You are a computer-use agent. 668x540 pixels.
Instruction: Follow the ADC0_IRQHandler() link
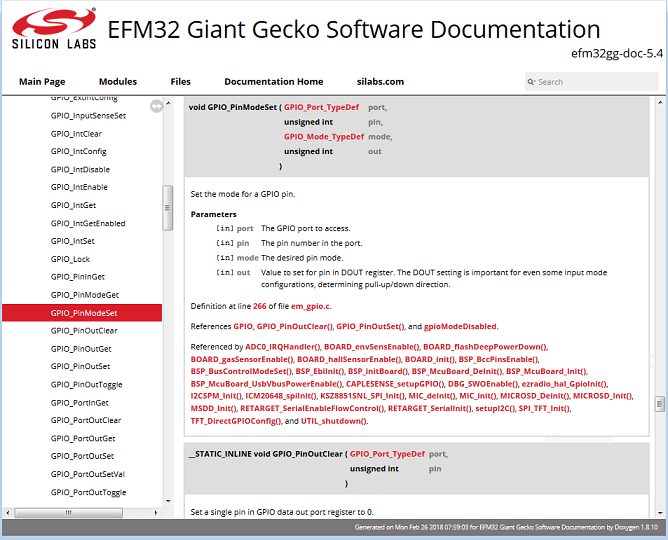pyautogui.click(x=283, y=347)
